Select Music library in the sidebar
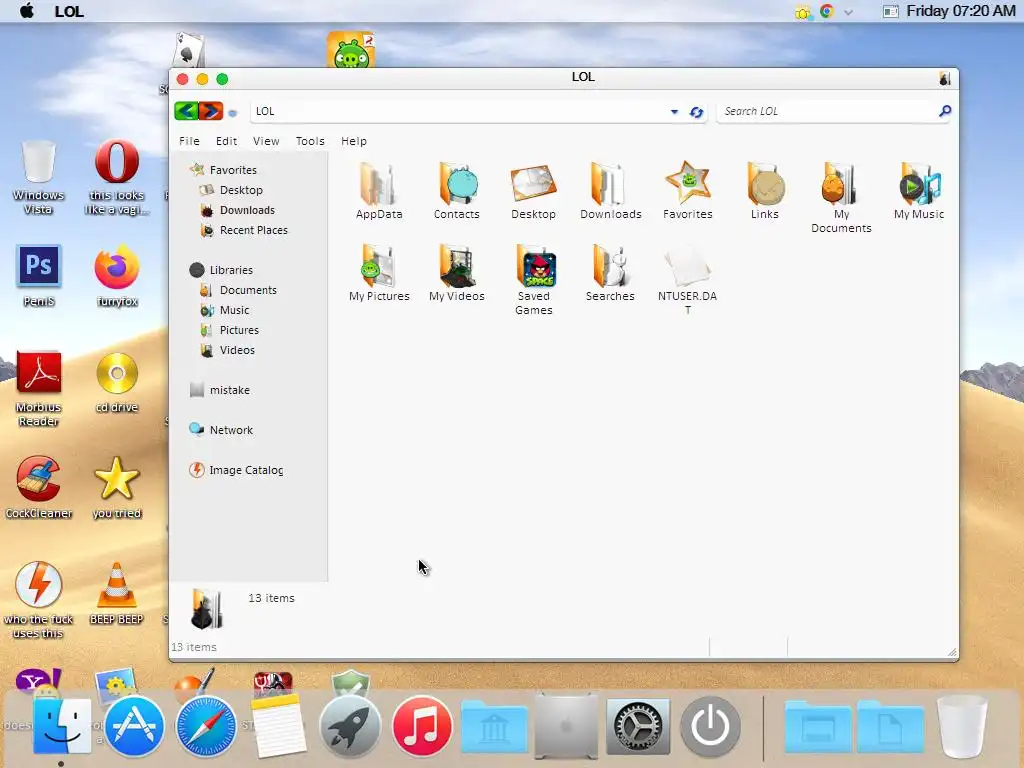Image resolution: width=1024 pixels, height=768 pixels. 225,310
